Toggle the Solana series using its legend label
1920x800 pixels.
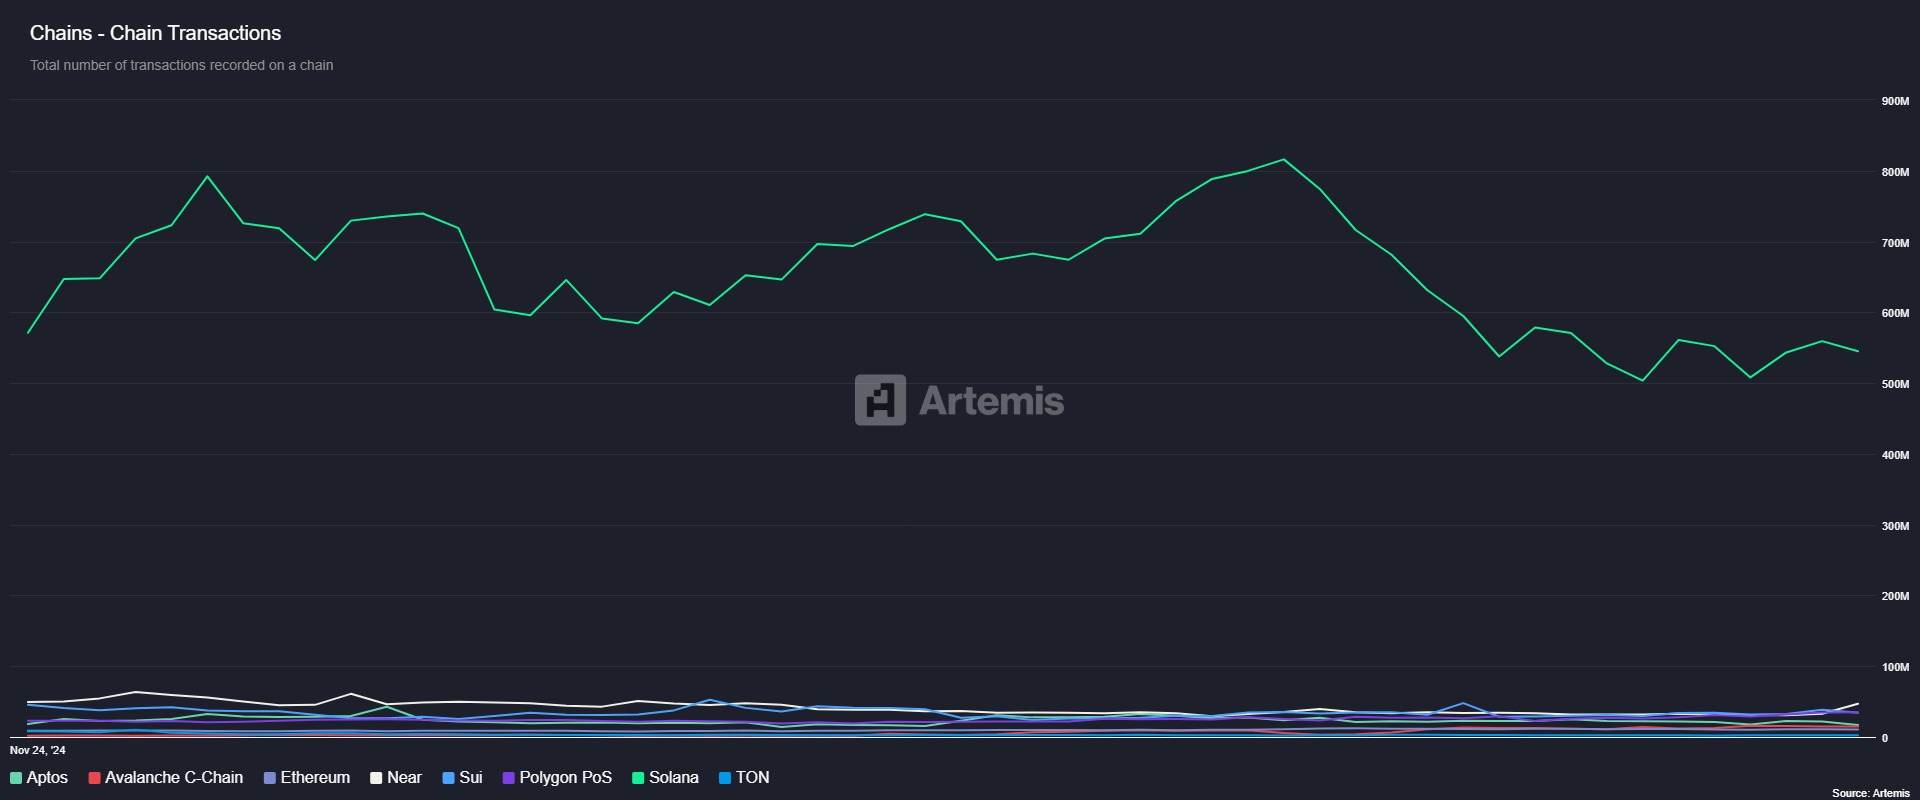coord(673,778)
